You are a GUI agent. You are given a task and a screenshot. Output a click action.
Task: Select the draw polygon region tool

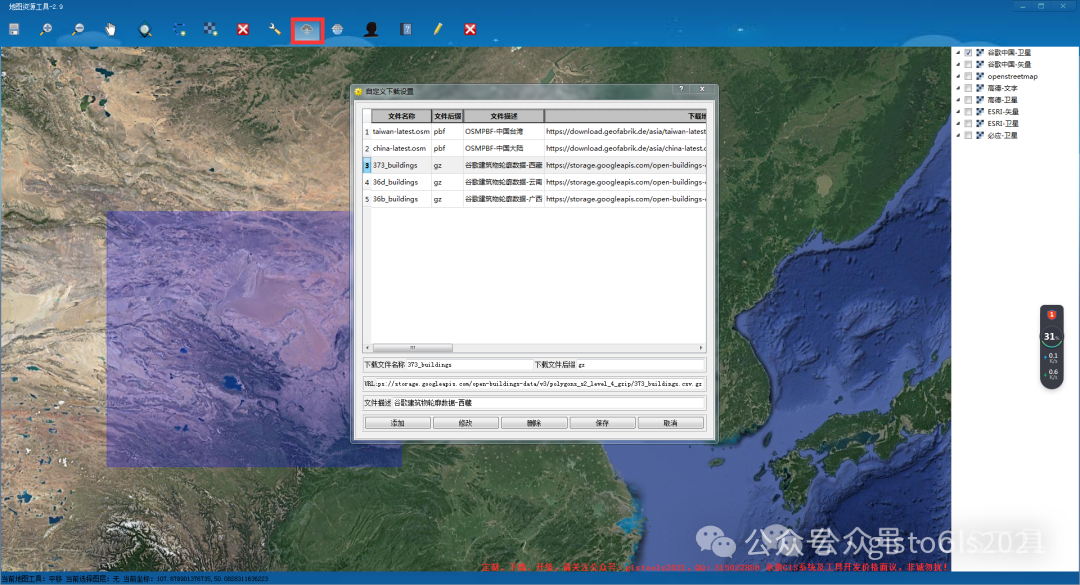pos(179,29)
